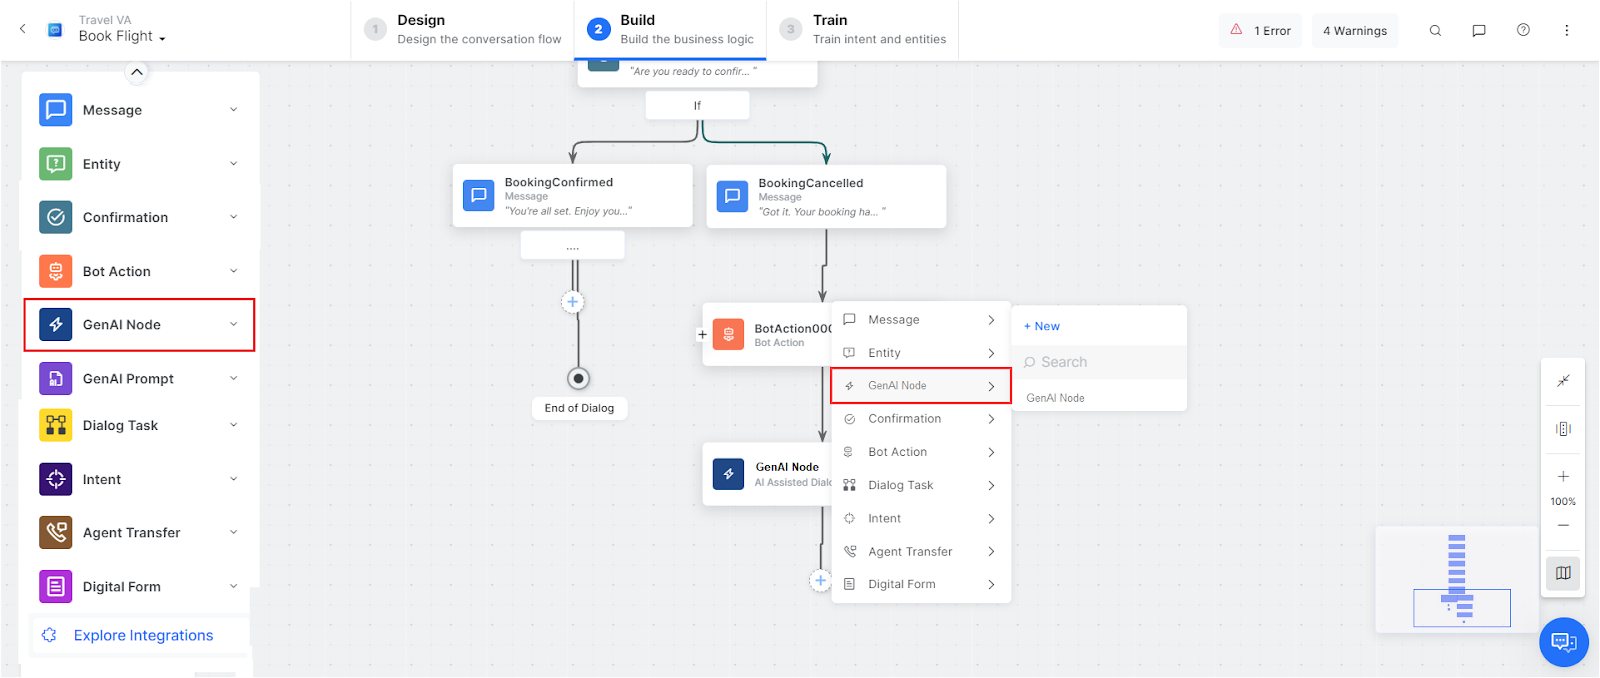Open the 4 Warnings button

pyautogui.click(x=1355, y=31)
